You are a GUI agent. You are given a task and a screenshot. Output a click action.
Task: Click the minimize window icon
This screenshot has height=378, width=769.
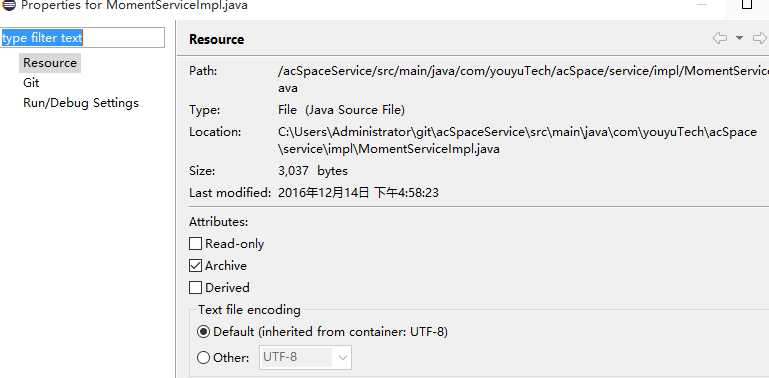(702, 5)
